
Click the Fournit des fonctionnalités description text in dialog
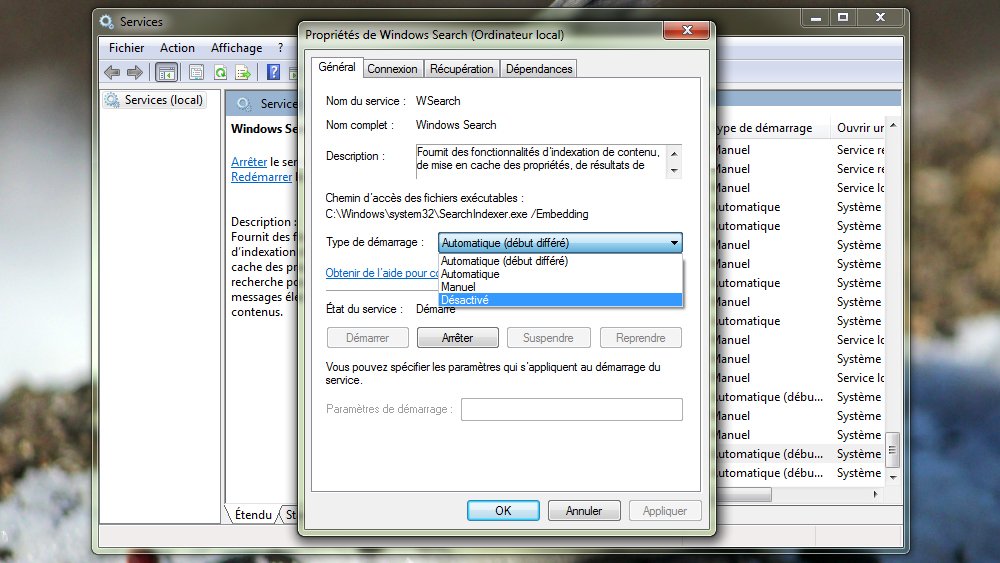538,159
